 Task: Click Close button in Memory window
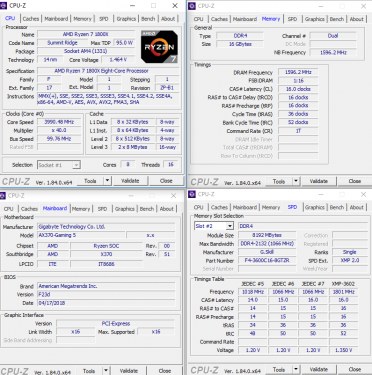[355, 181]
